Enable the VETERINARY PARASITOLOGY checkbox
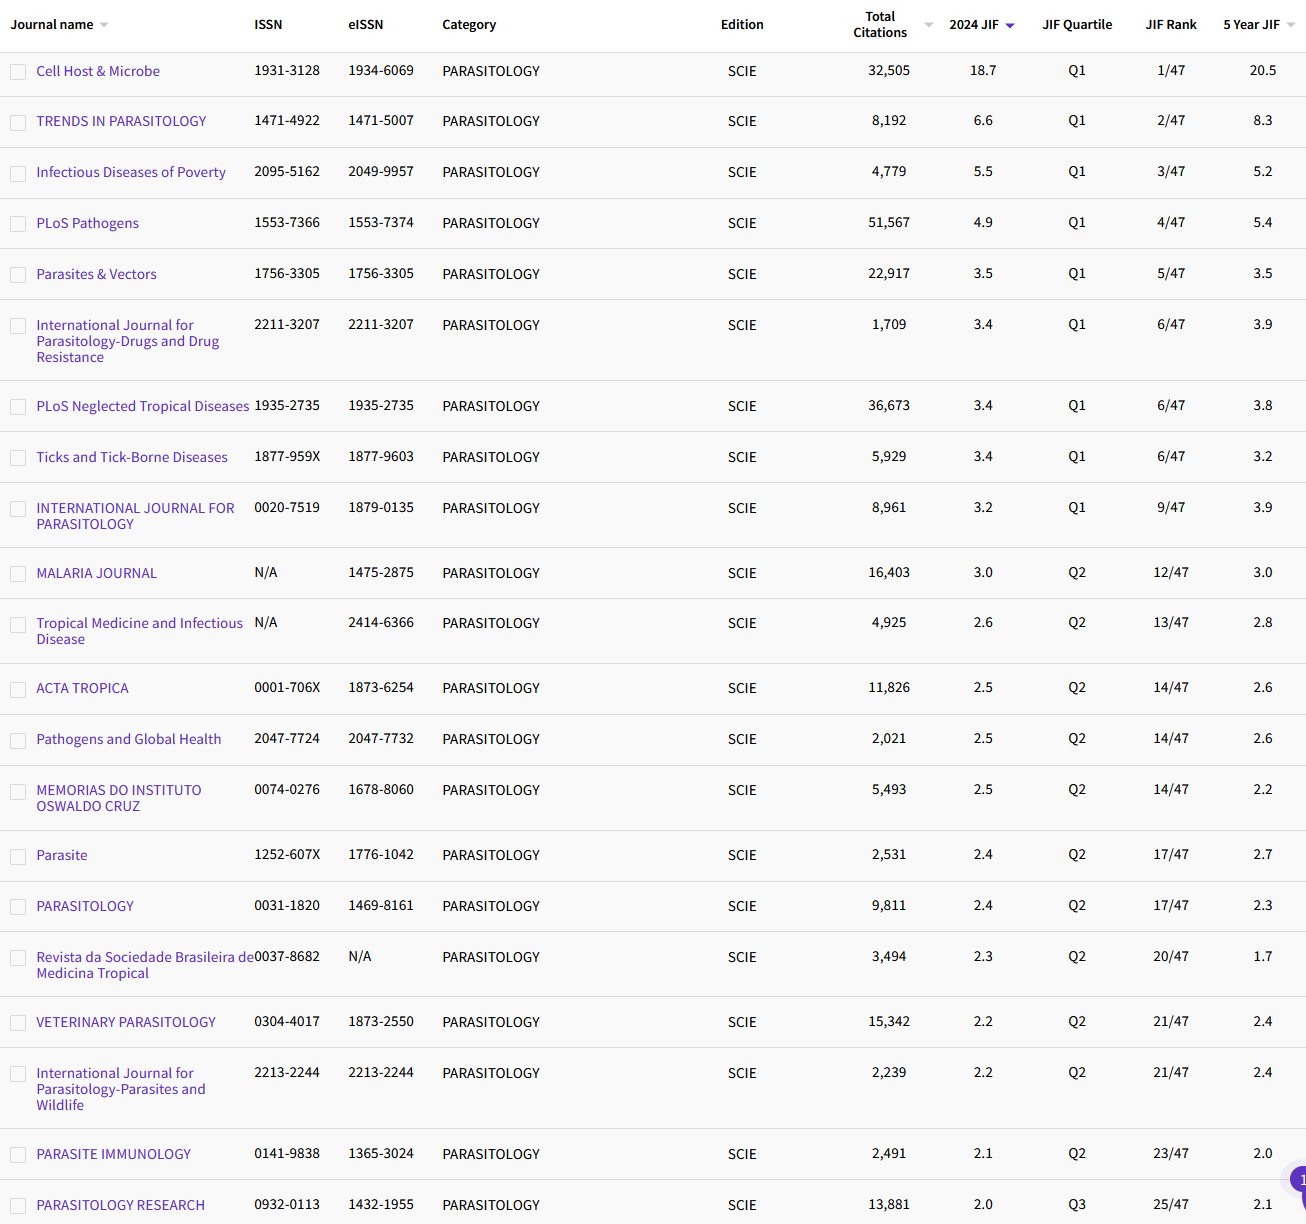The width and height of the screenshot is (1306, 1224). coord(18,1023)
